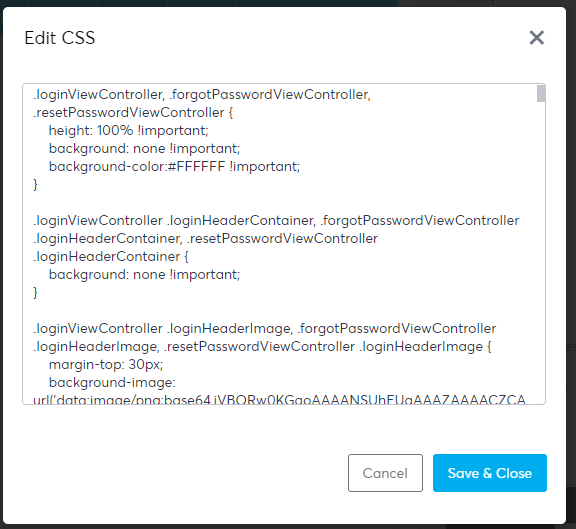Click the empty scrollbar track below the thumb
This screenshot has width=576, height=529.
[541, 253]
